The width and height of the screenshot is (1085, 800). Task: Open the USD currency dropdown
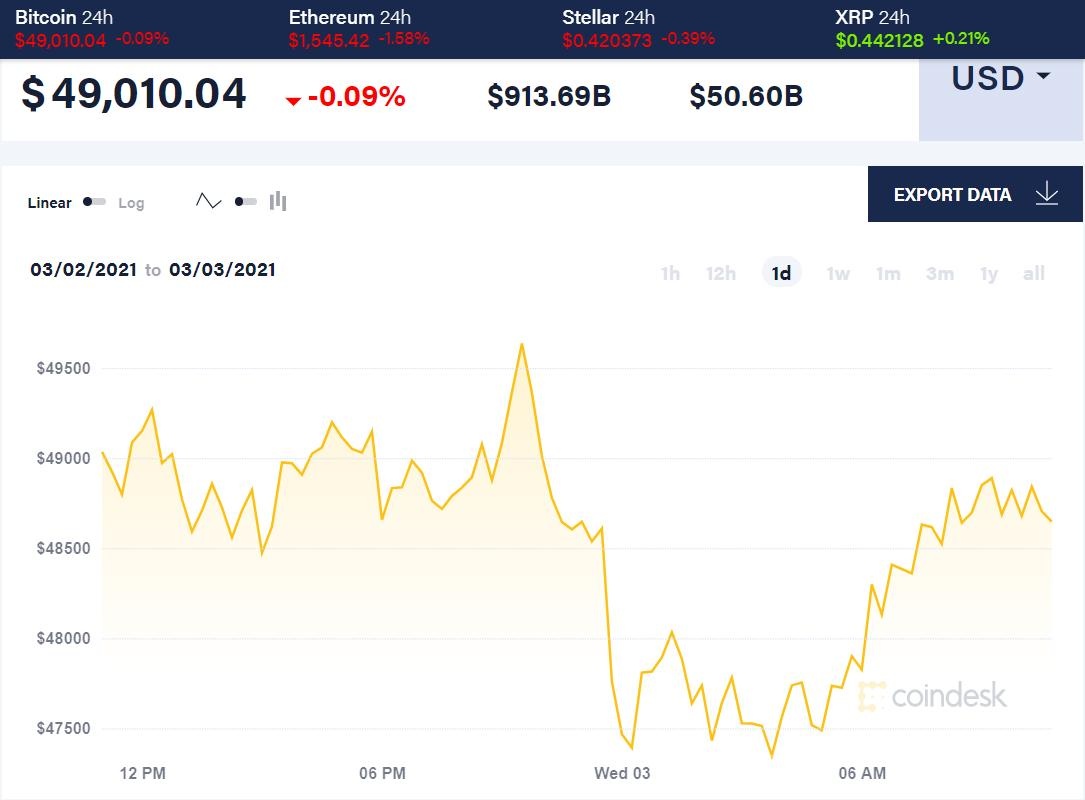[x=1000, y=79]
